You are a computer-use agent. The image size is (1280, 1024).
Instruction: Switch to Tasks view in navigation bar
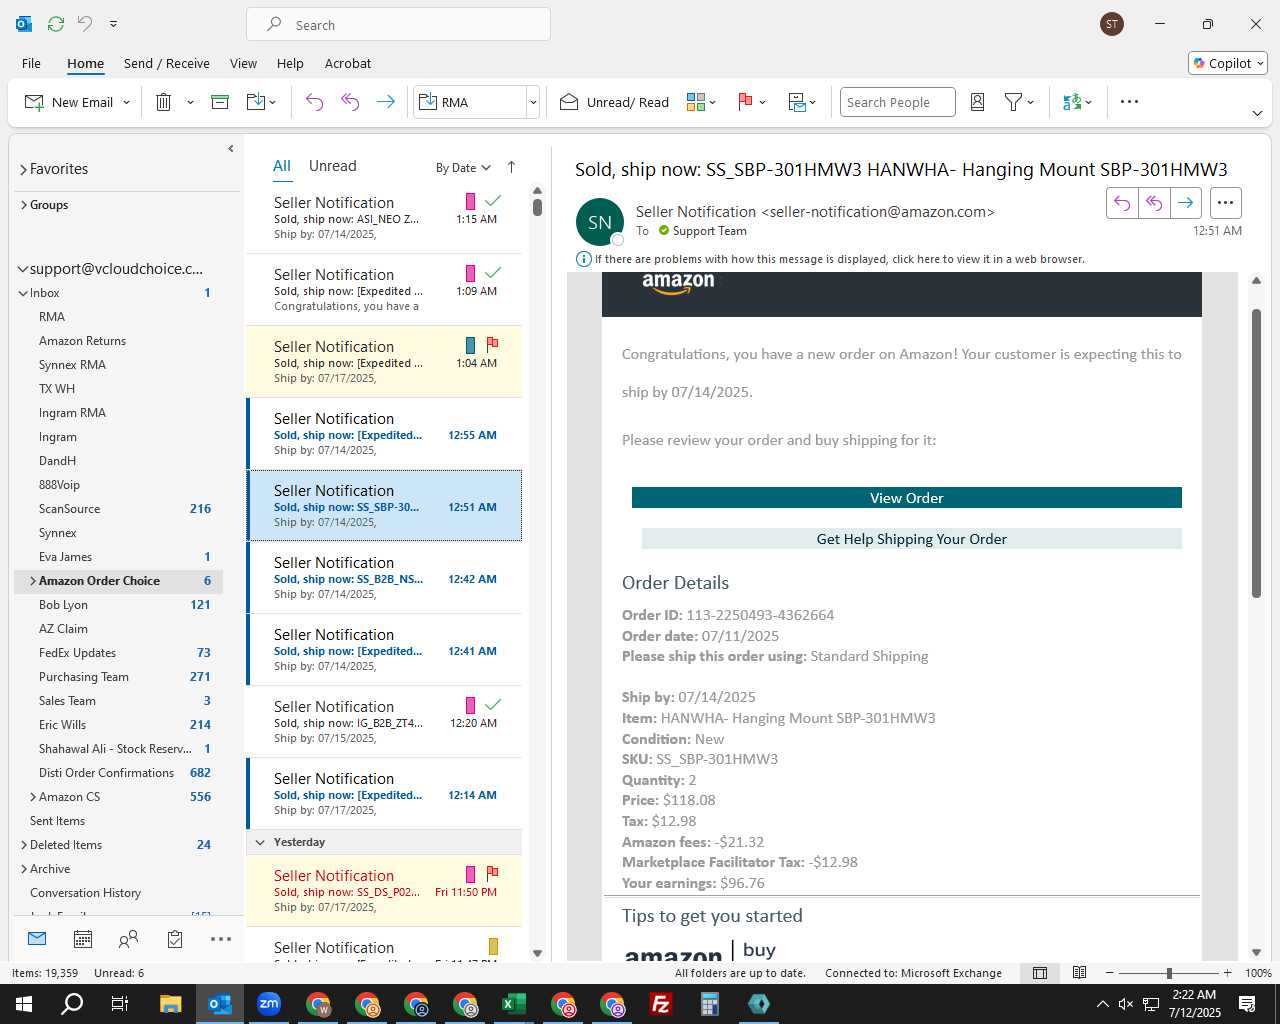pyautogui.click(x=175, y=939)
